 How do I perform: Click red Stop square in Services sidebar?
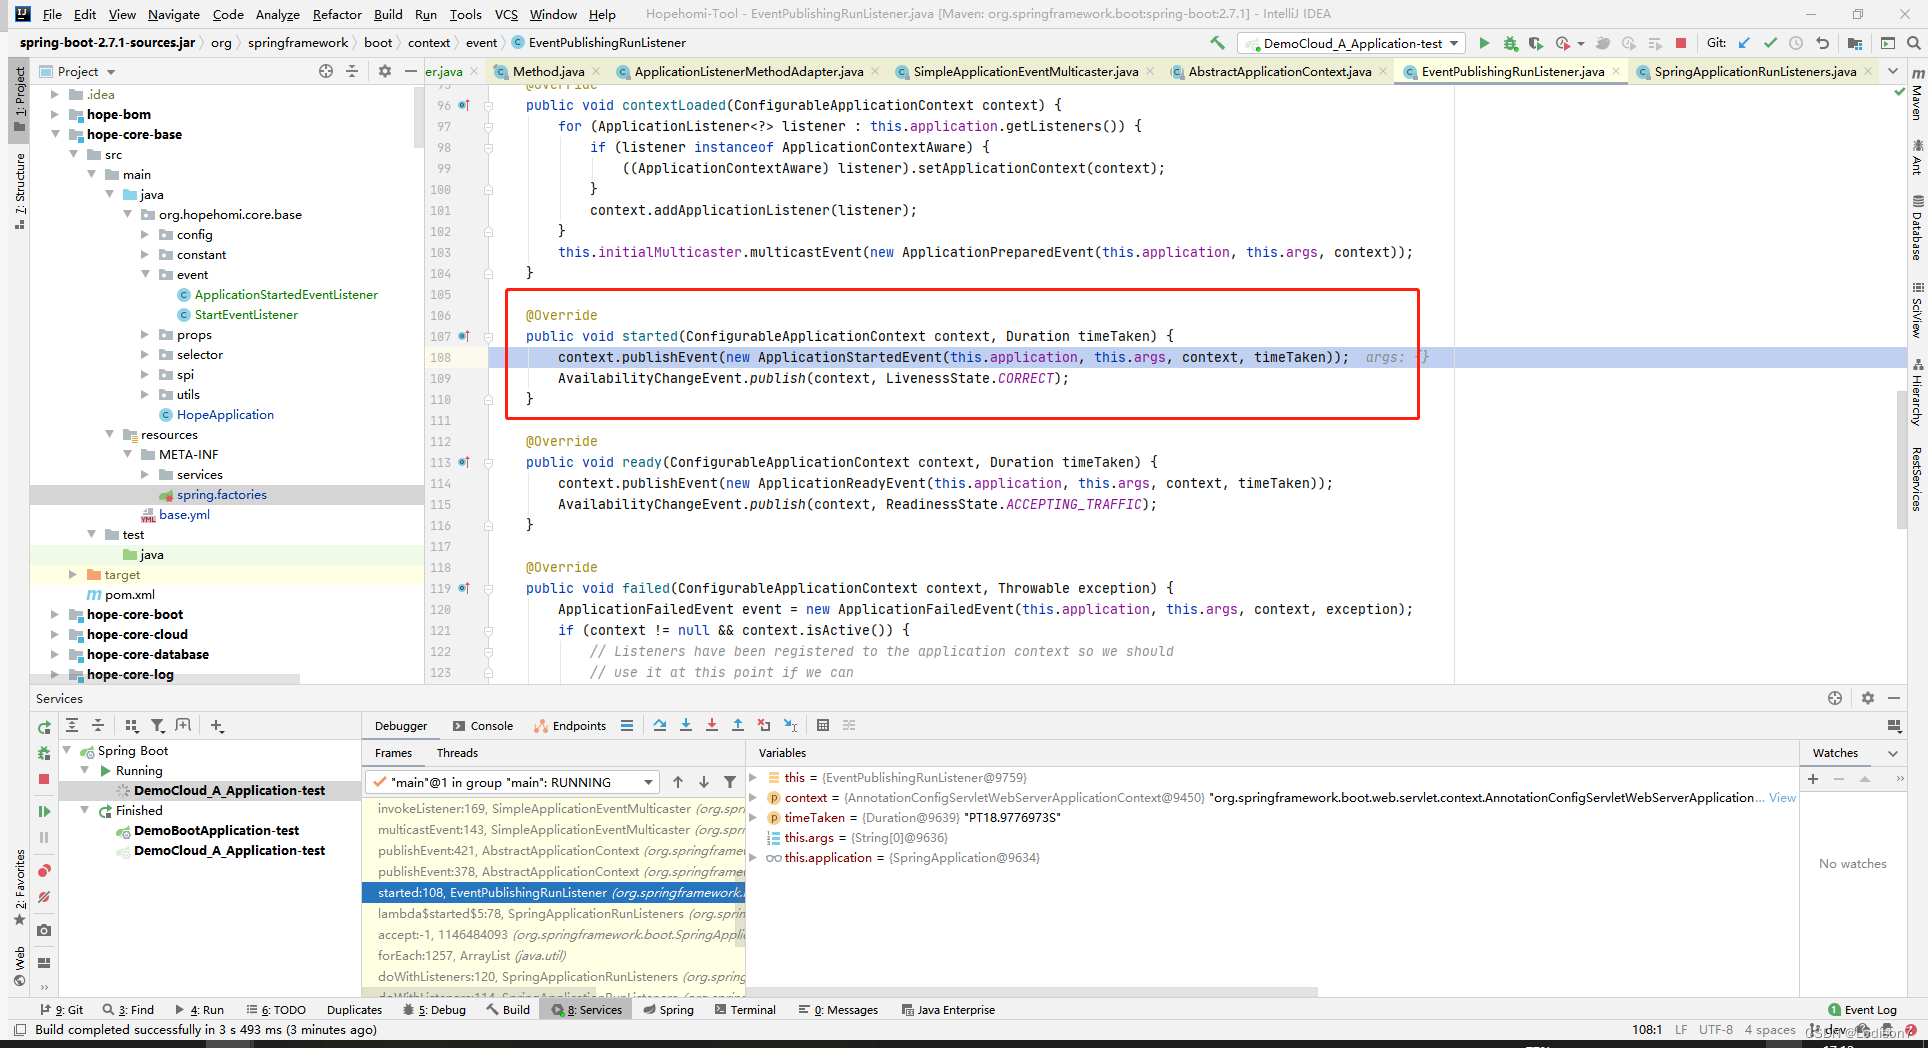tap(44, 778)
